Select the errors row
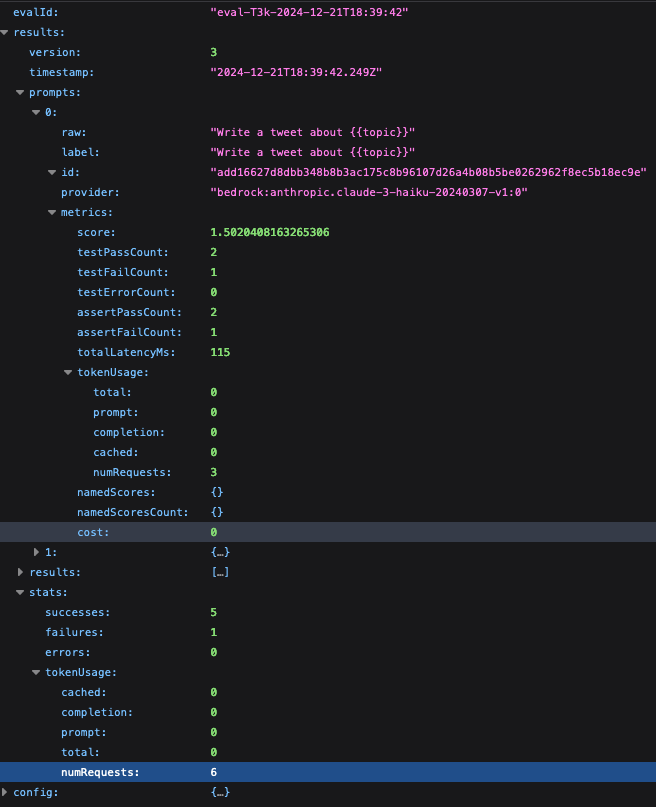 tap(328, 653)
